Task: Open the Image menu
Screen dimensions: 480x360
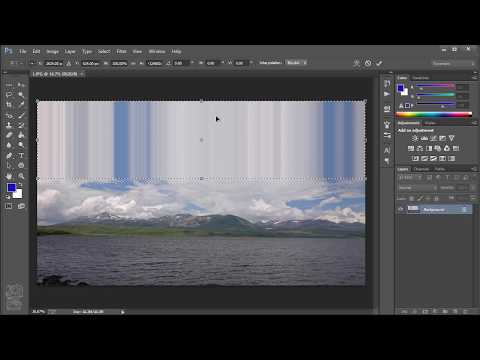Action: click(x=52, y=51)
